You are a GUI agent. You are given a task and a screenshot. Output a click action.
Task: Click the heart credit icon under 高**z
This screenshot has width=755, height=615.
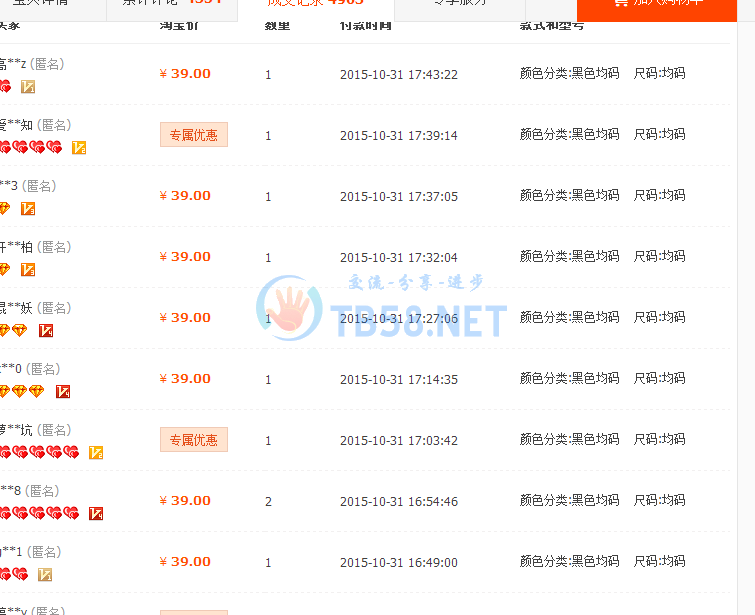click(x=5, y=87)
